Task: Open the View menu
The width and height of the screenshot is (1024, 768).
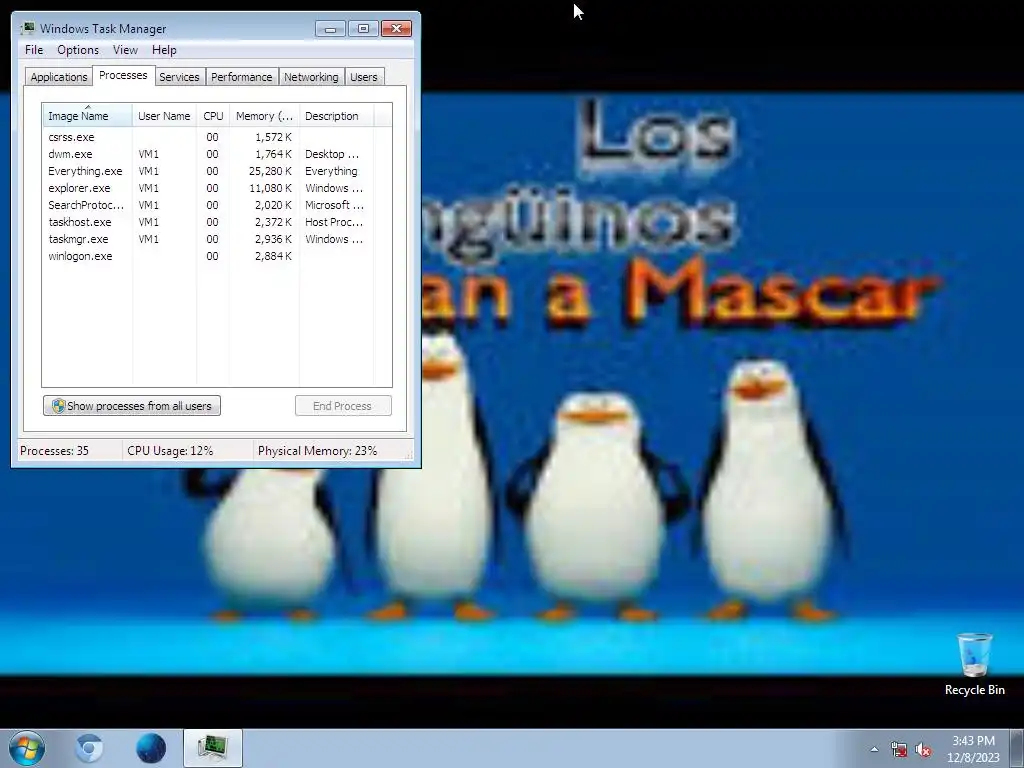Action: click(125, 50)
